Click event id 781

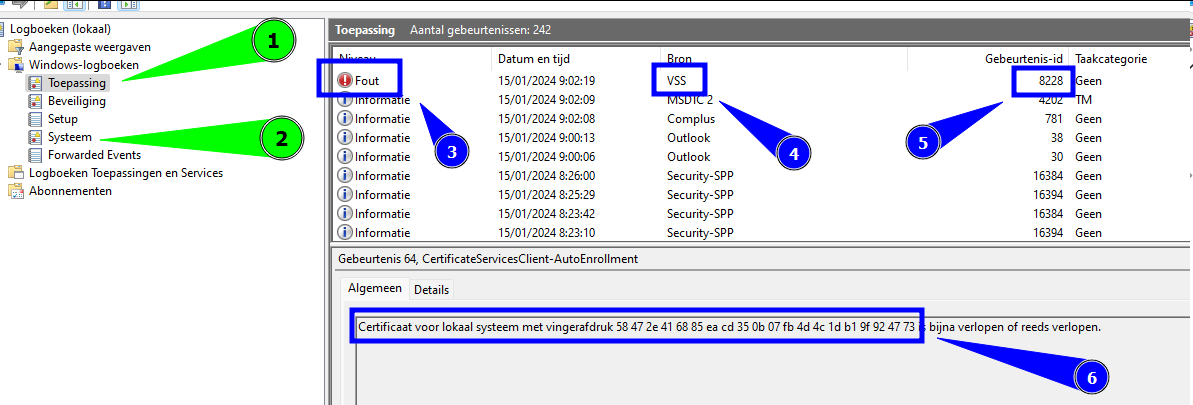(x=1056, y=119)
